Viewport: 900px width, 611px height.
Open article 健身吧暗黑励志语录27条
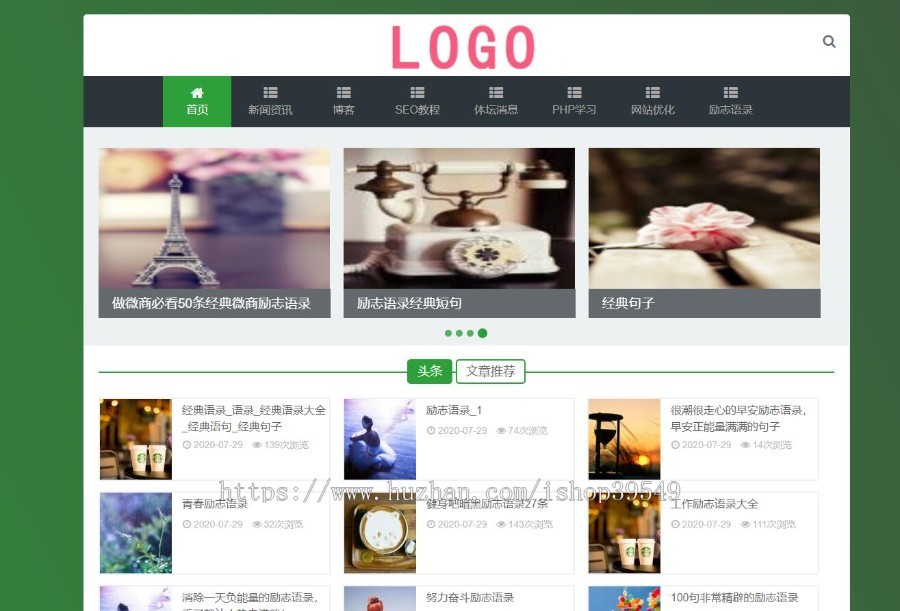pyautogui.click(x=487, y=504)
